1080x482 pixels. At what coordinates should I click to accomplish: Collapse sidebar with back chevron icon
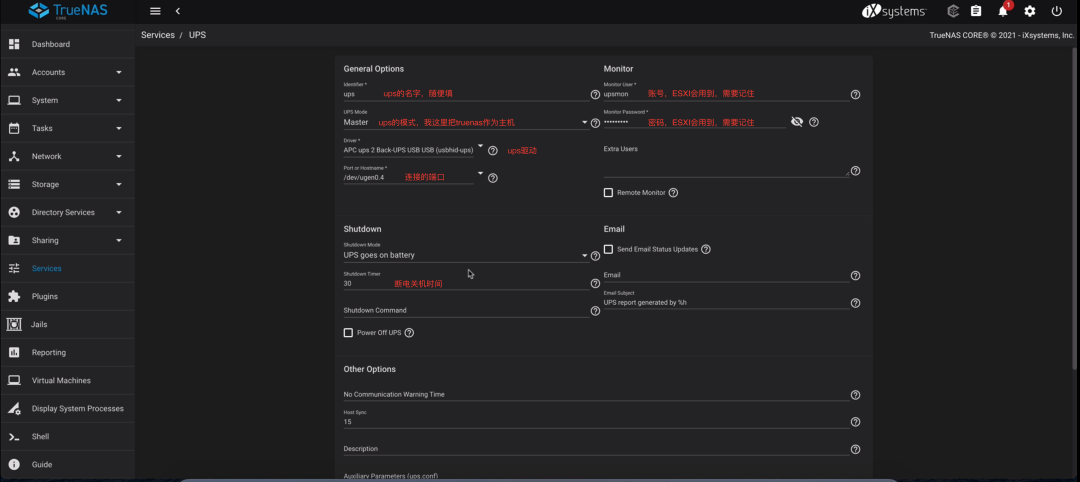coord(178,11)
